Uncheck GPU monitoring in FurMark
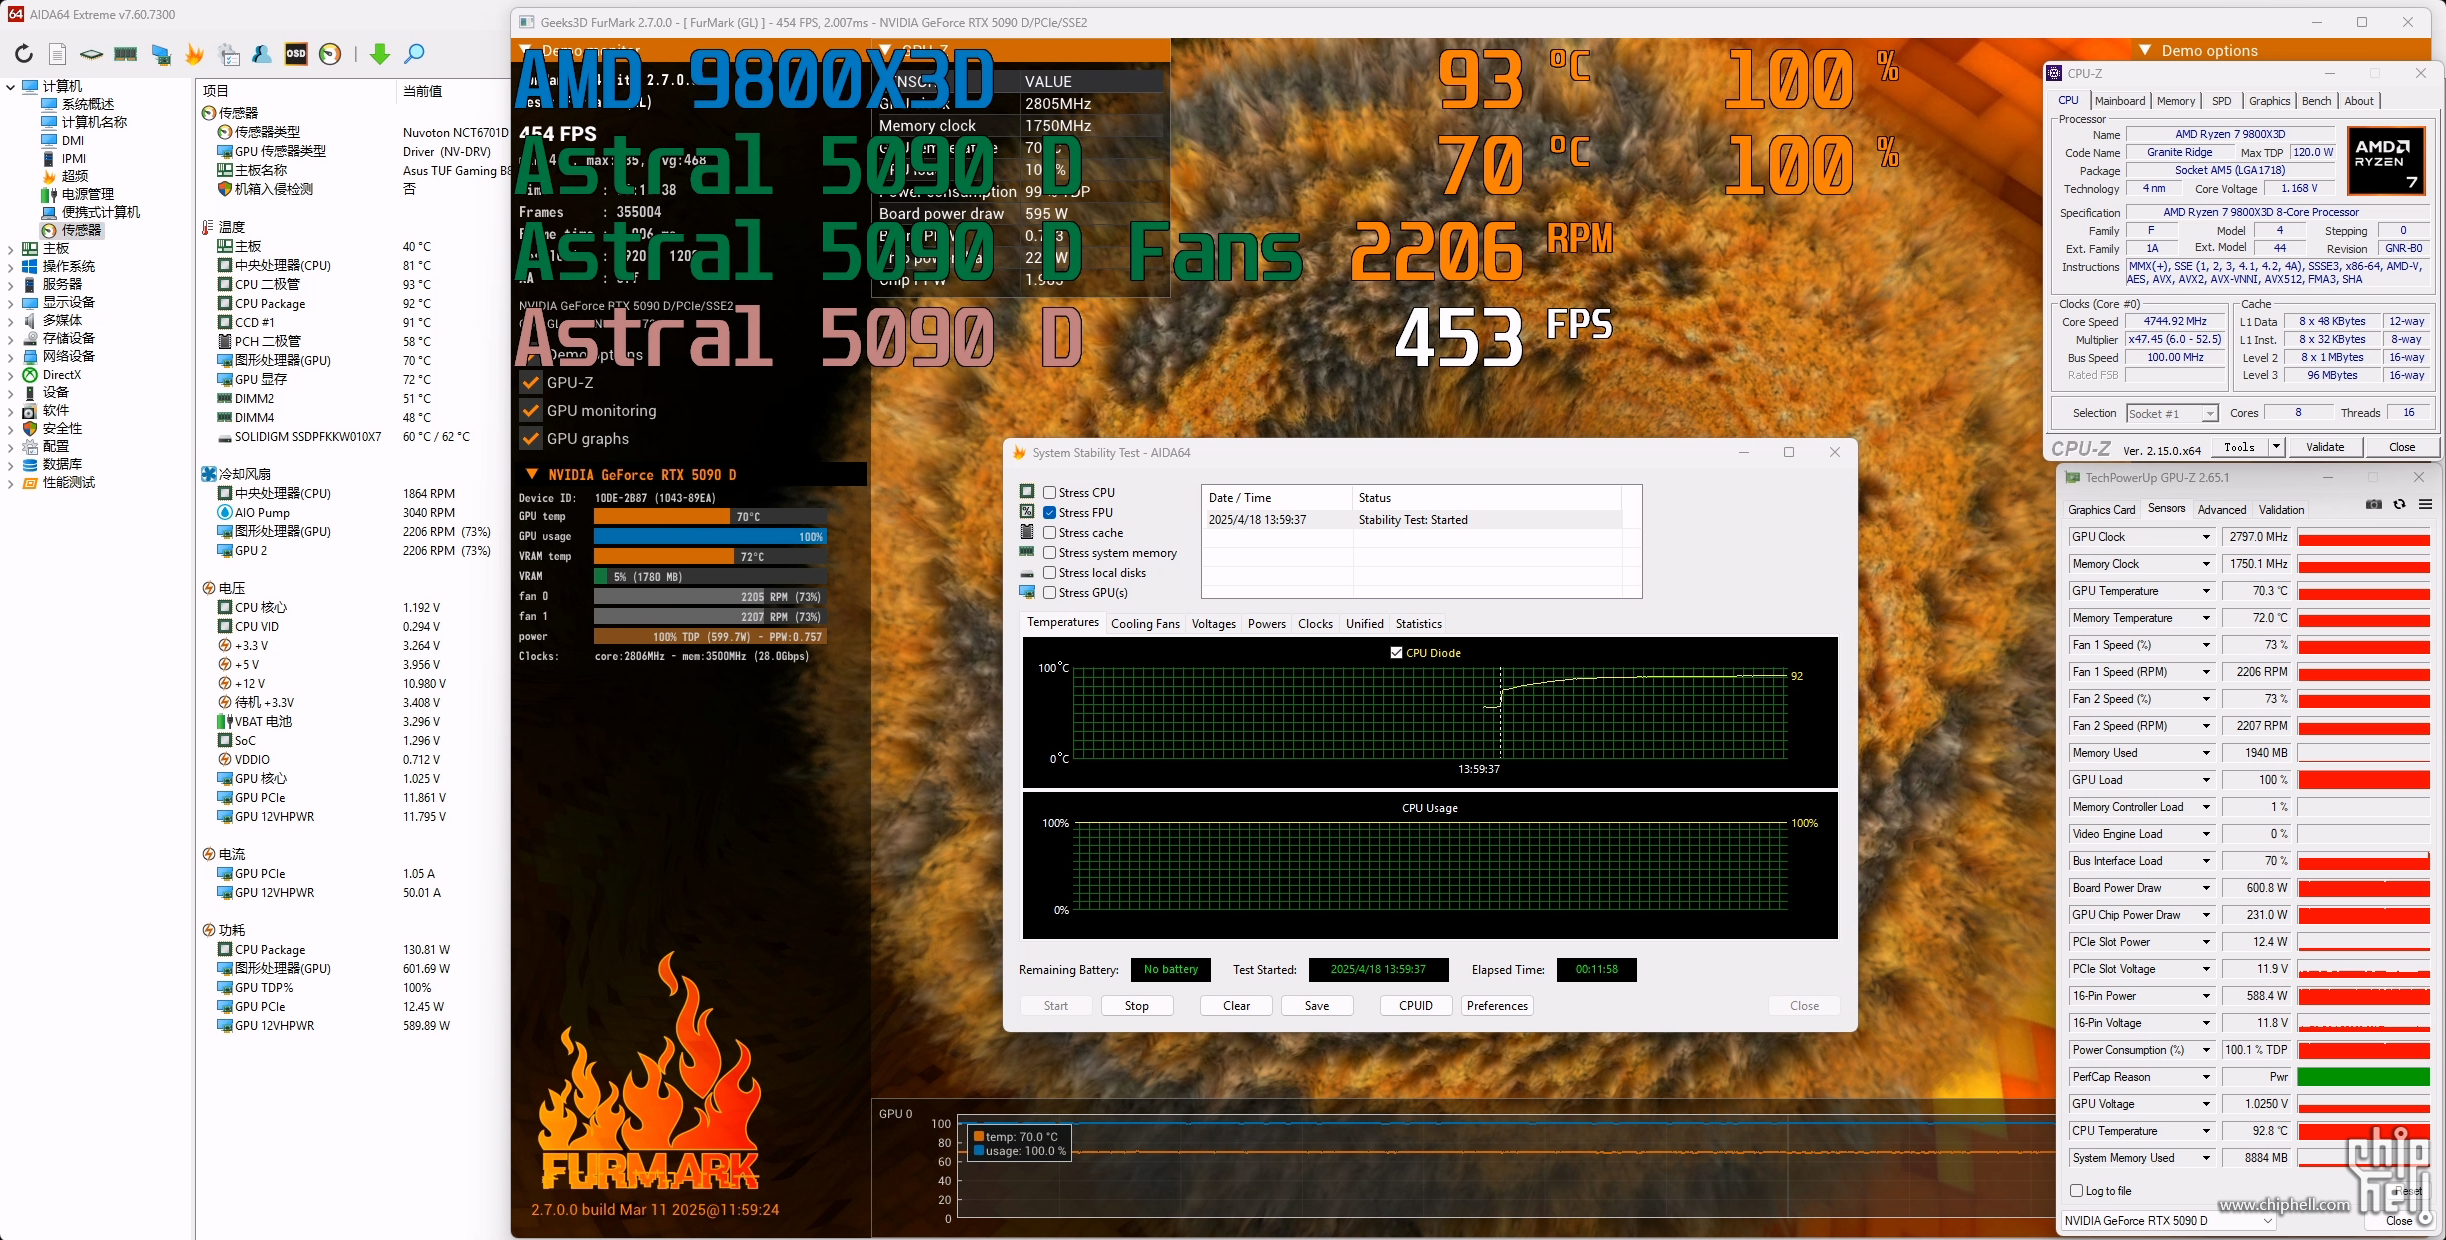The height and width of the screenshot is (1240, 2446). pos(531,410)
